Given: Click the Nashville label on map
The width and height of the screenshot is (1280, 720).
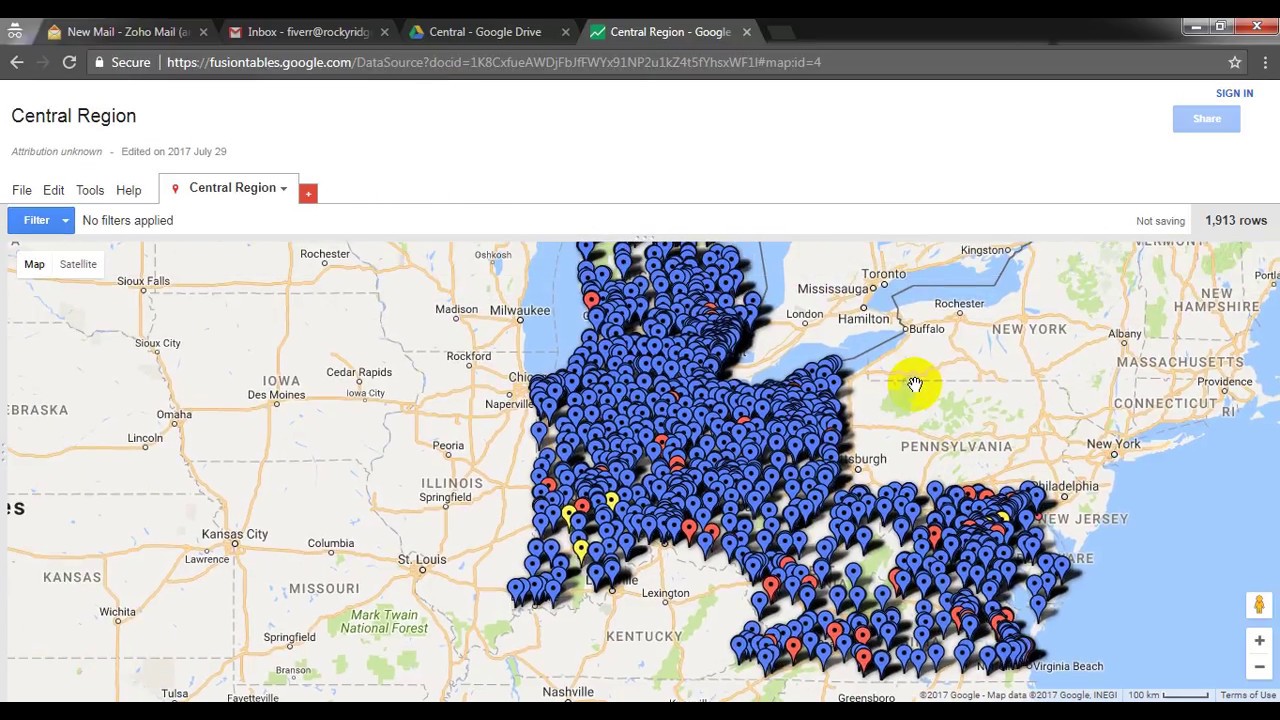Looking at the screenshot, I should point(568,692).
